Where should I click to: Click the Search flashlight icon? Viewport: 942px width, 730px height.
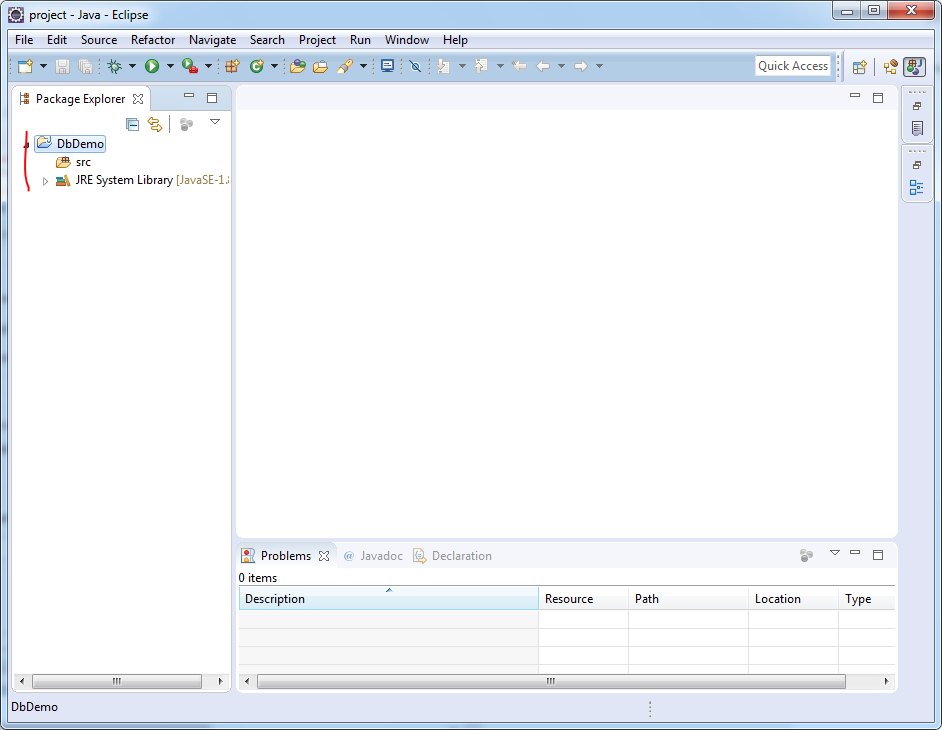pos(345,66)
